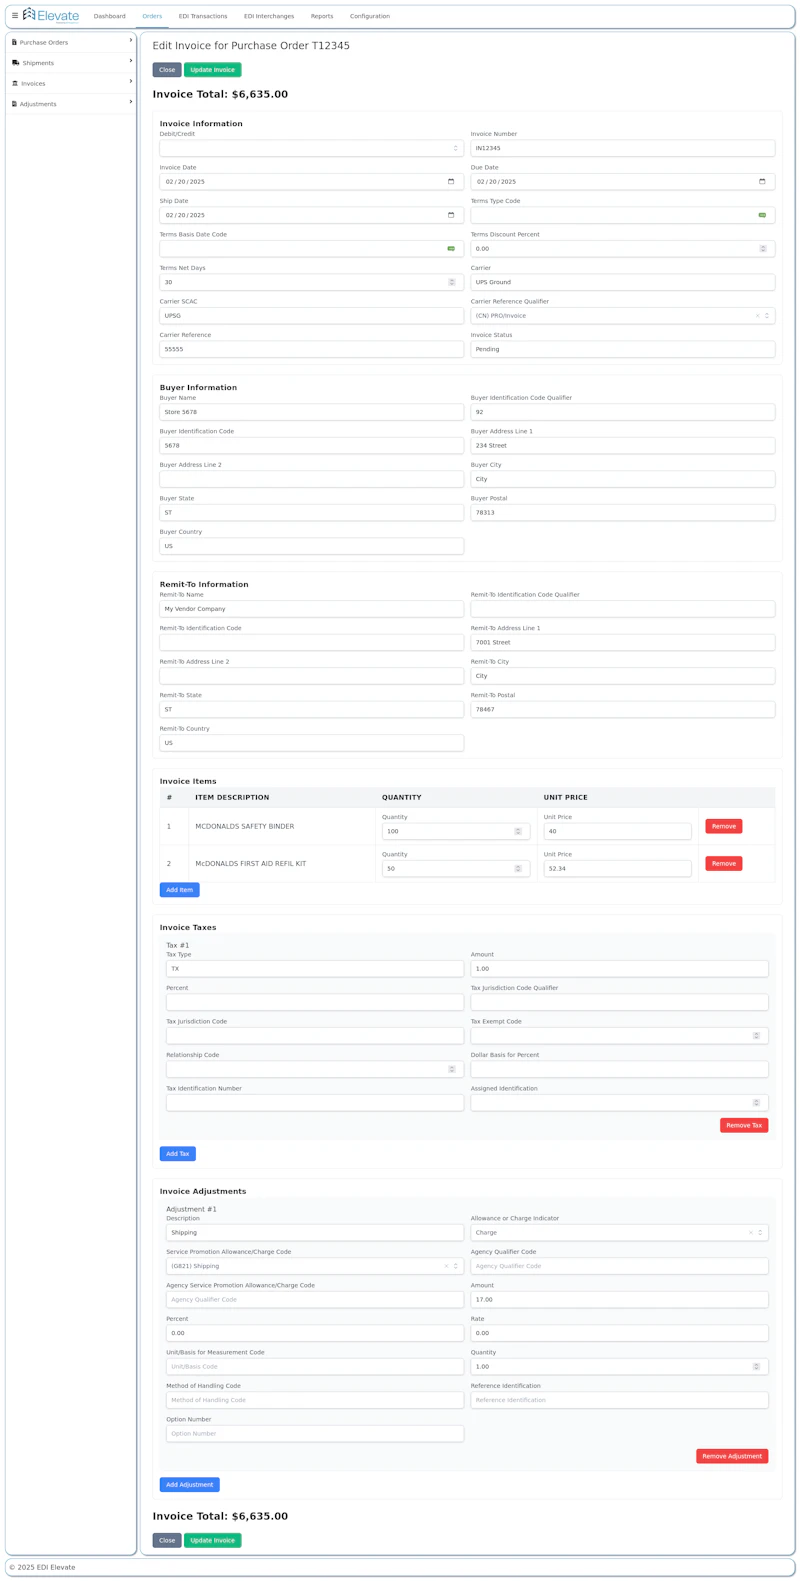Click the Invoice Status field Pending
Screen dimensions: 800x1581
coord(623,349)
